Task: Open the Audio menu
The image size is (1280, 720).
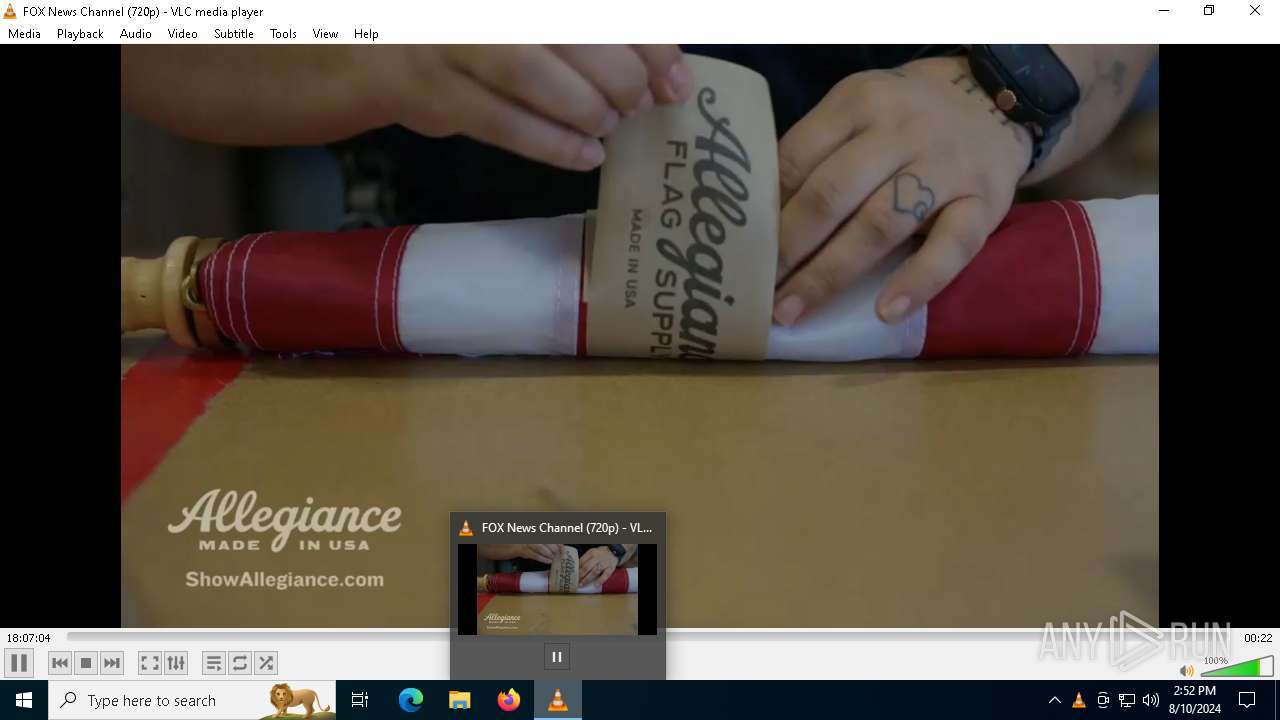Action: pyautogui.click(x=136, y=34)
